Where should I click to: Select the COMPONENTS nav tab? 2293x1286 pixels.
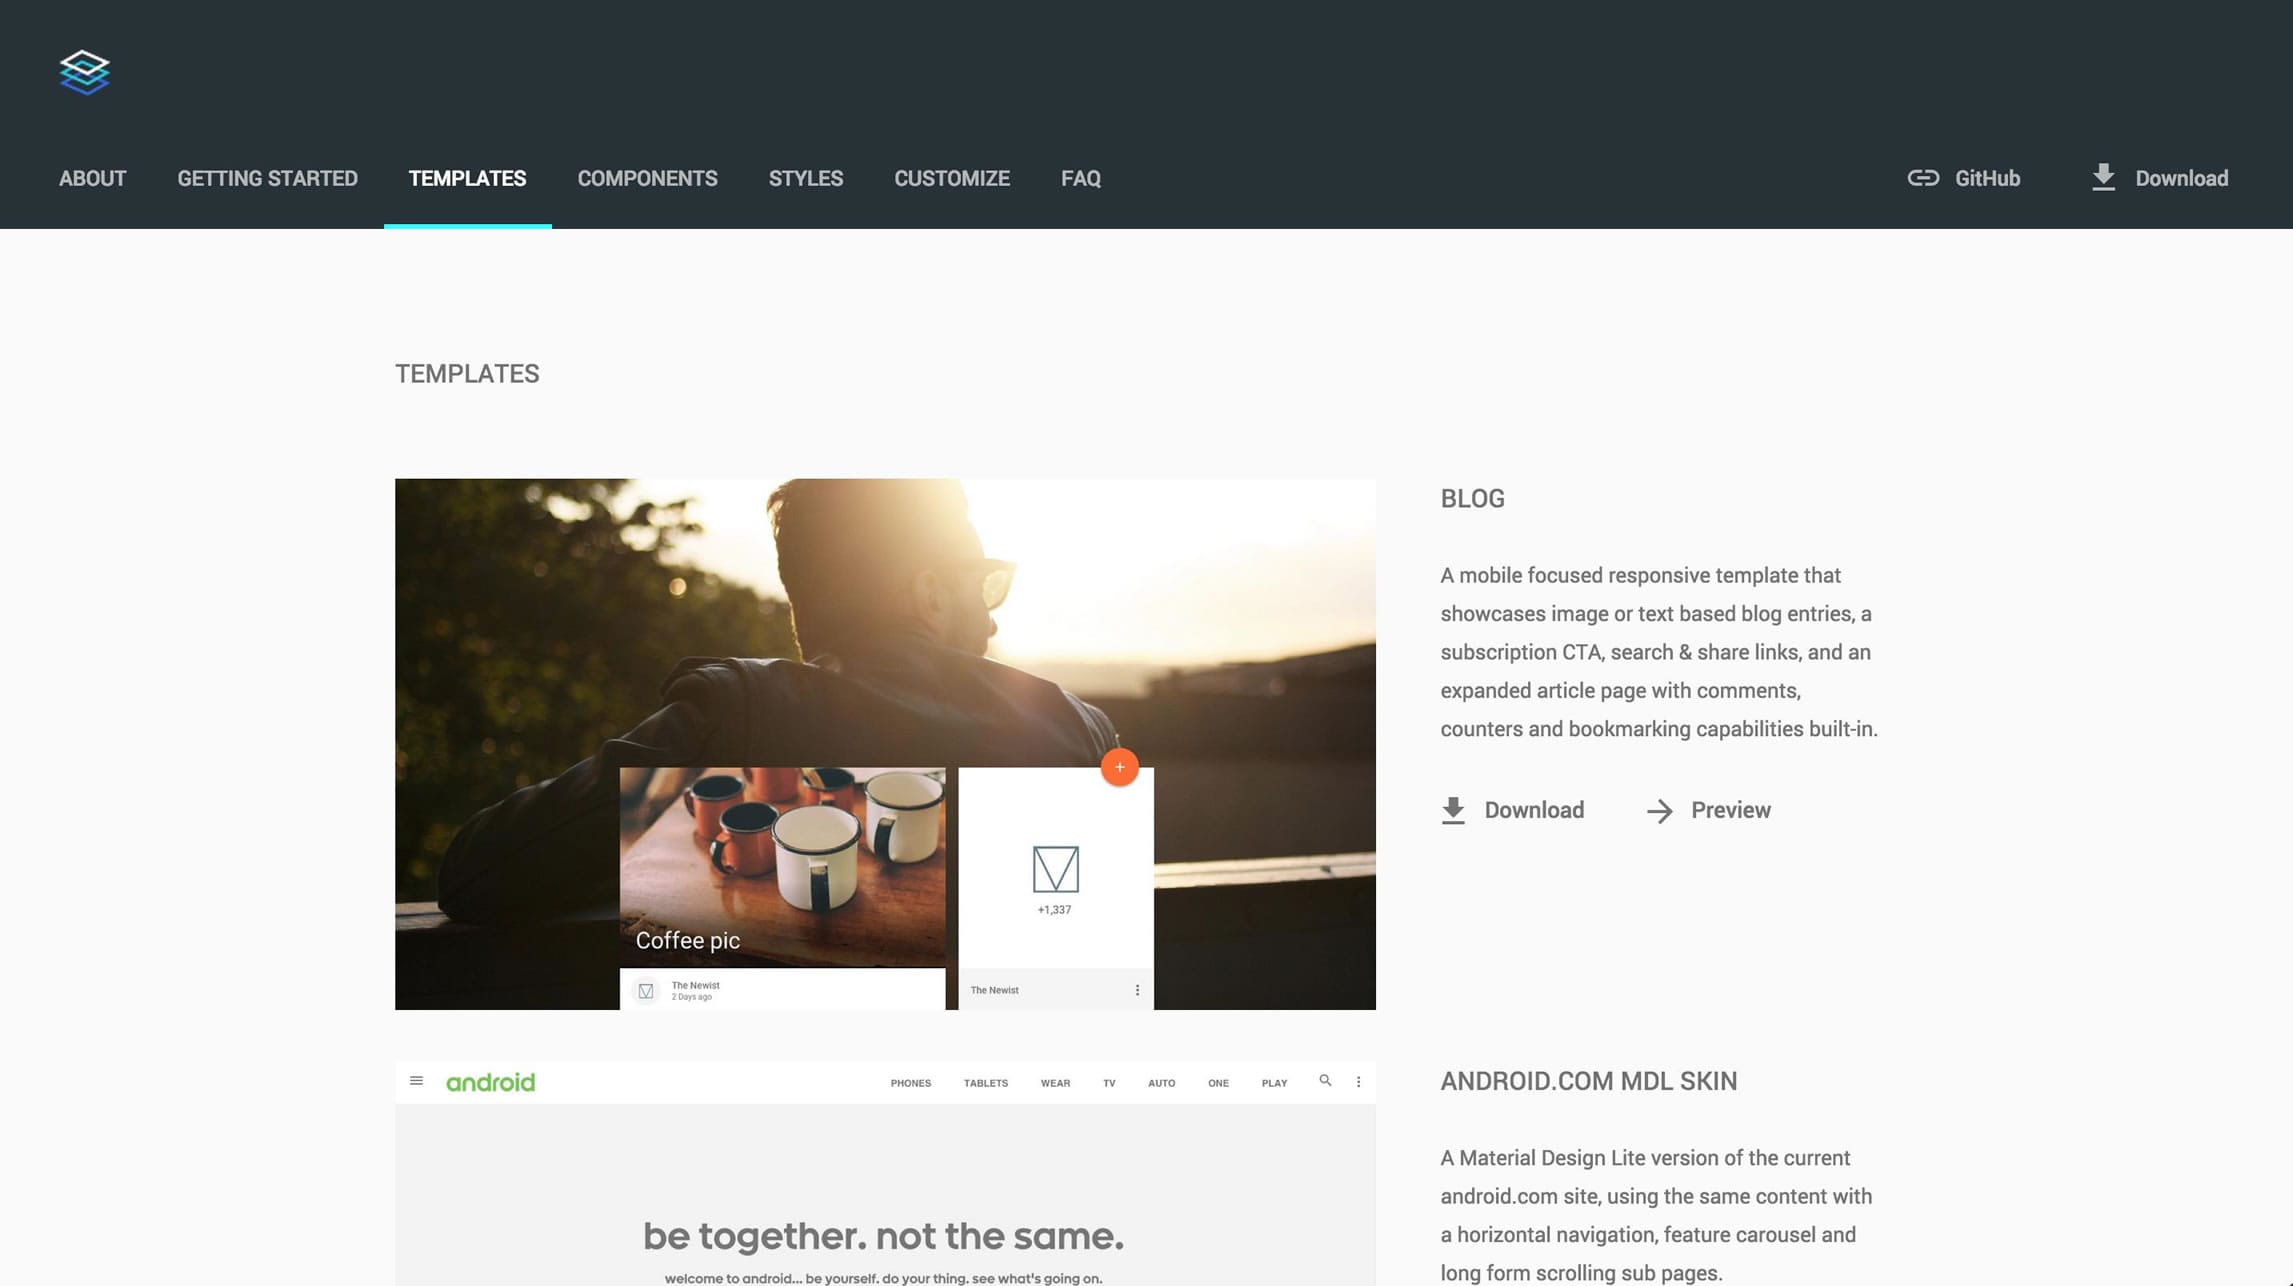coord(647,178)
